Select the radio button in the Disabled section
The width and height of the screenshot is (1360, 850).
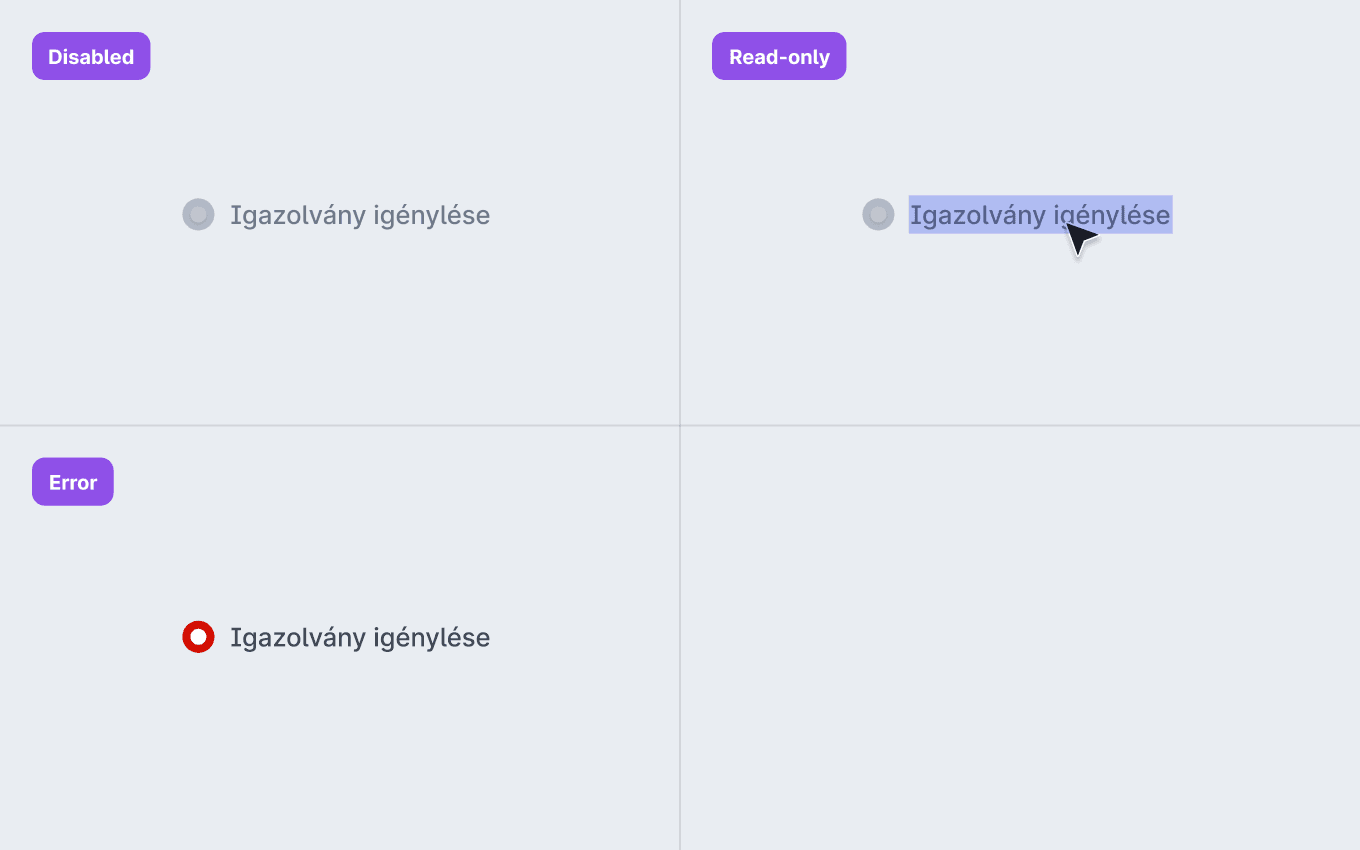pos(198,214)
